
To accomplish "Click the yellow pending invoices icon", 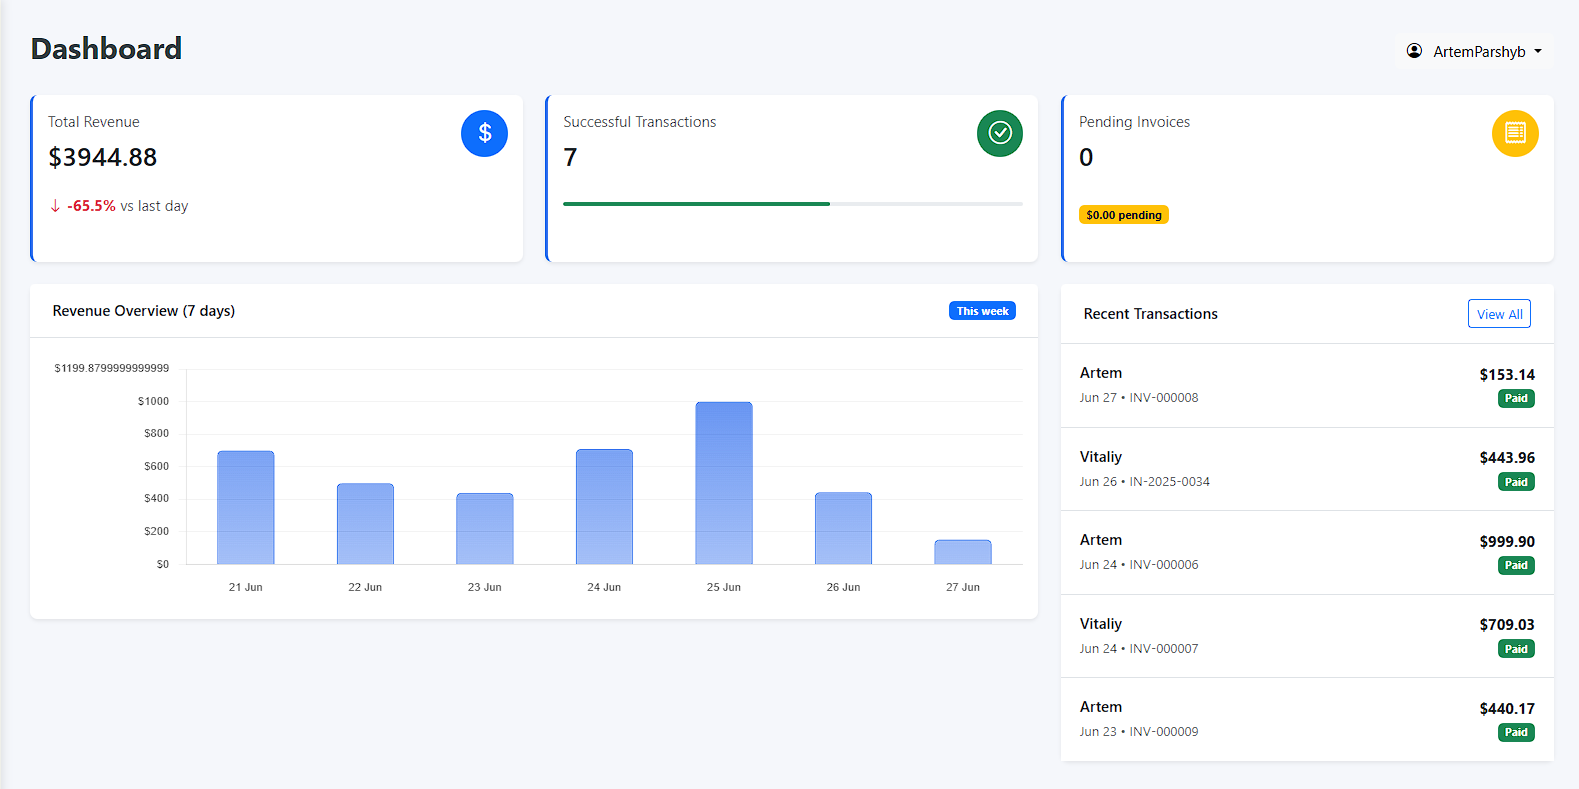I will [1515, 133].
